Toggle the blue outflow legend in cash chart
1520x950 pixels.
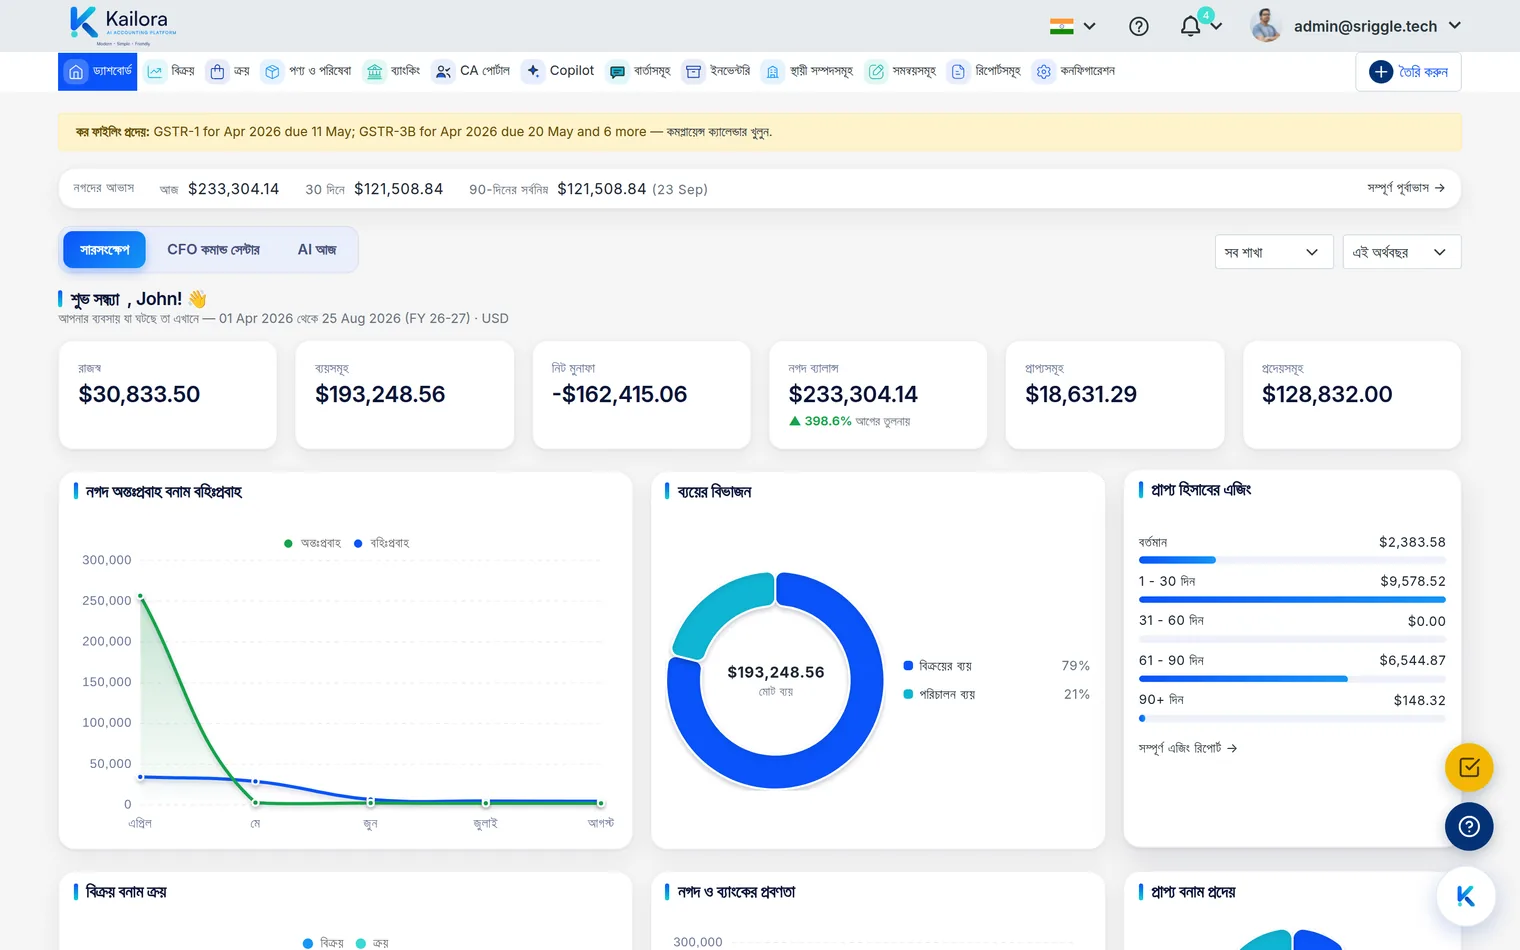click(381, 543)
